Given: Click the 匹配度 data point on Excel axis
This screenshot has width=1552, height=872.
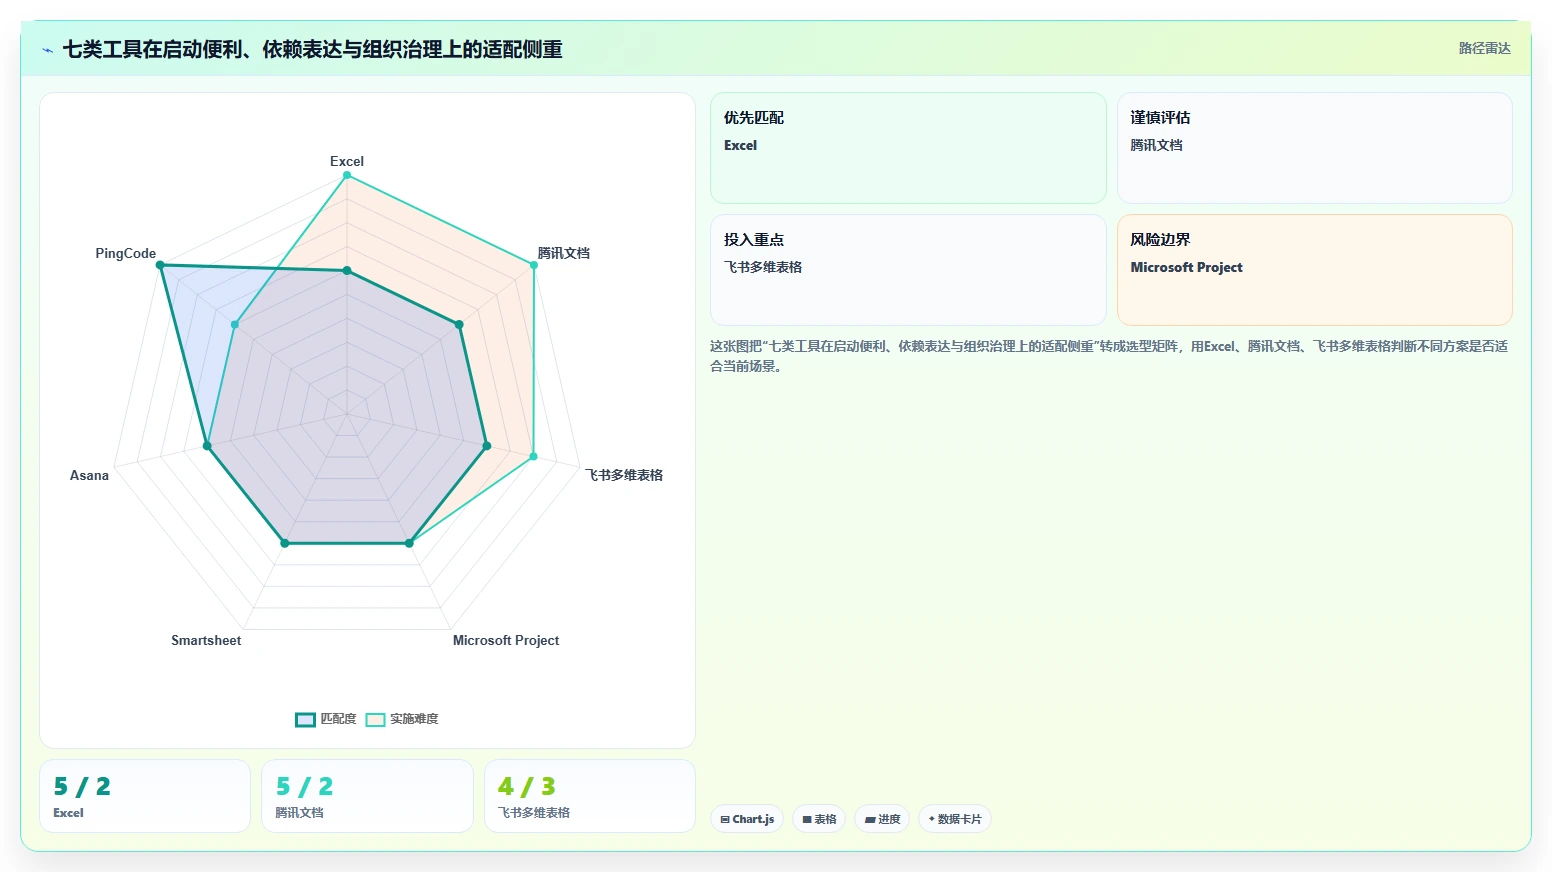Looking at the screenshot, I should [347, 271].
